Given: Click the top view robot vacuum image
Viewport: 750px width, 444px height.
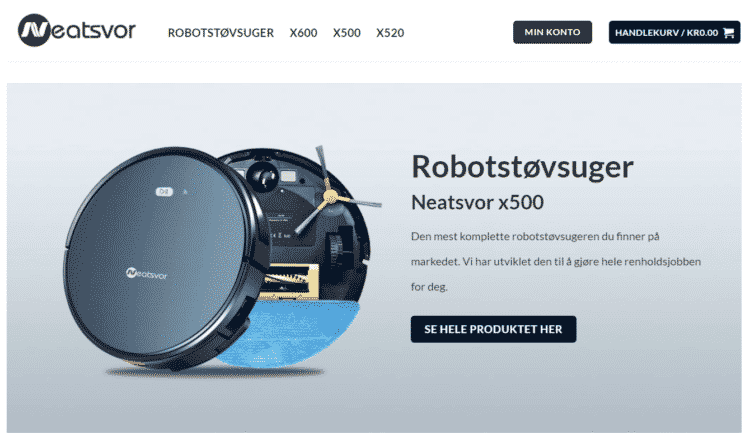Looking at the screenshot, I should [160, 258].
